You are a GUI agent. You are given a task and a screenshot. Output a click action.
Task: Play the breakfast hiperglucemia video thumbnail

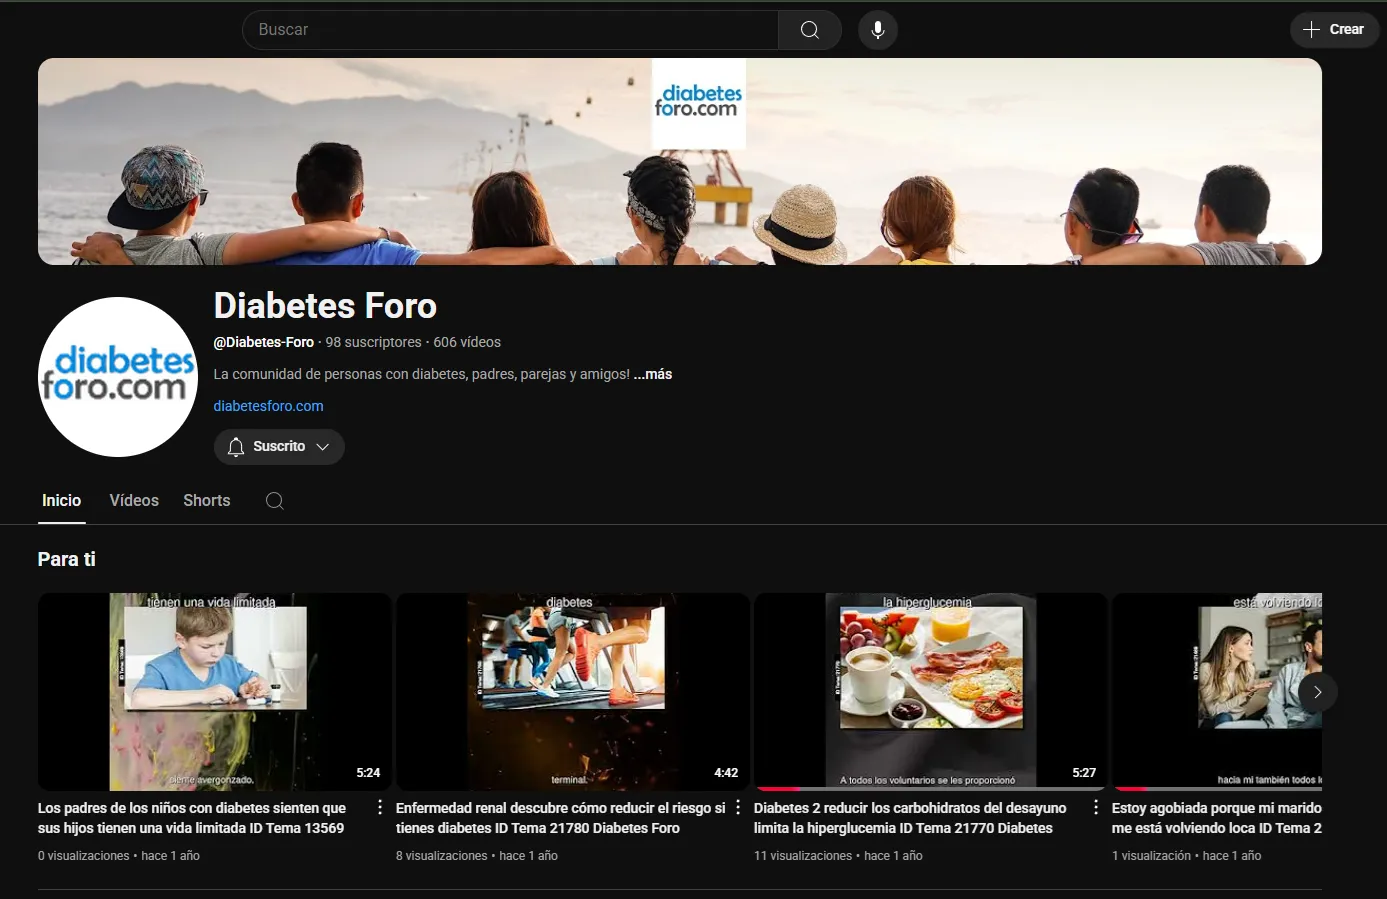pyautogui.click(x=930, y=692)
